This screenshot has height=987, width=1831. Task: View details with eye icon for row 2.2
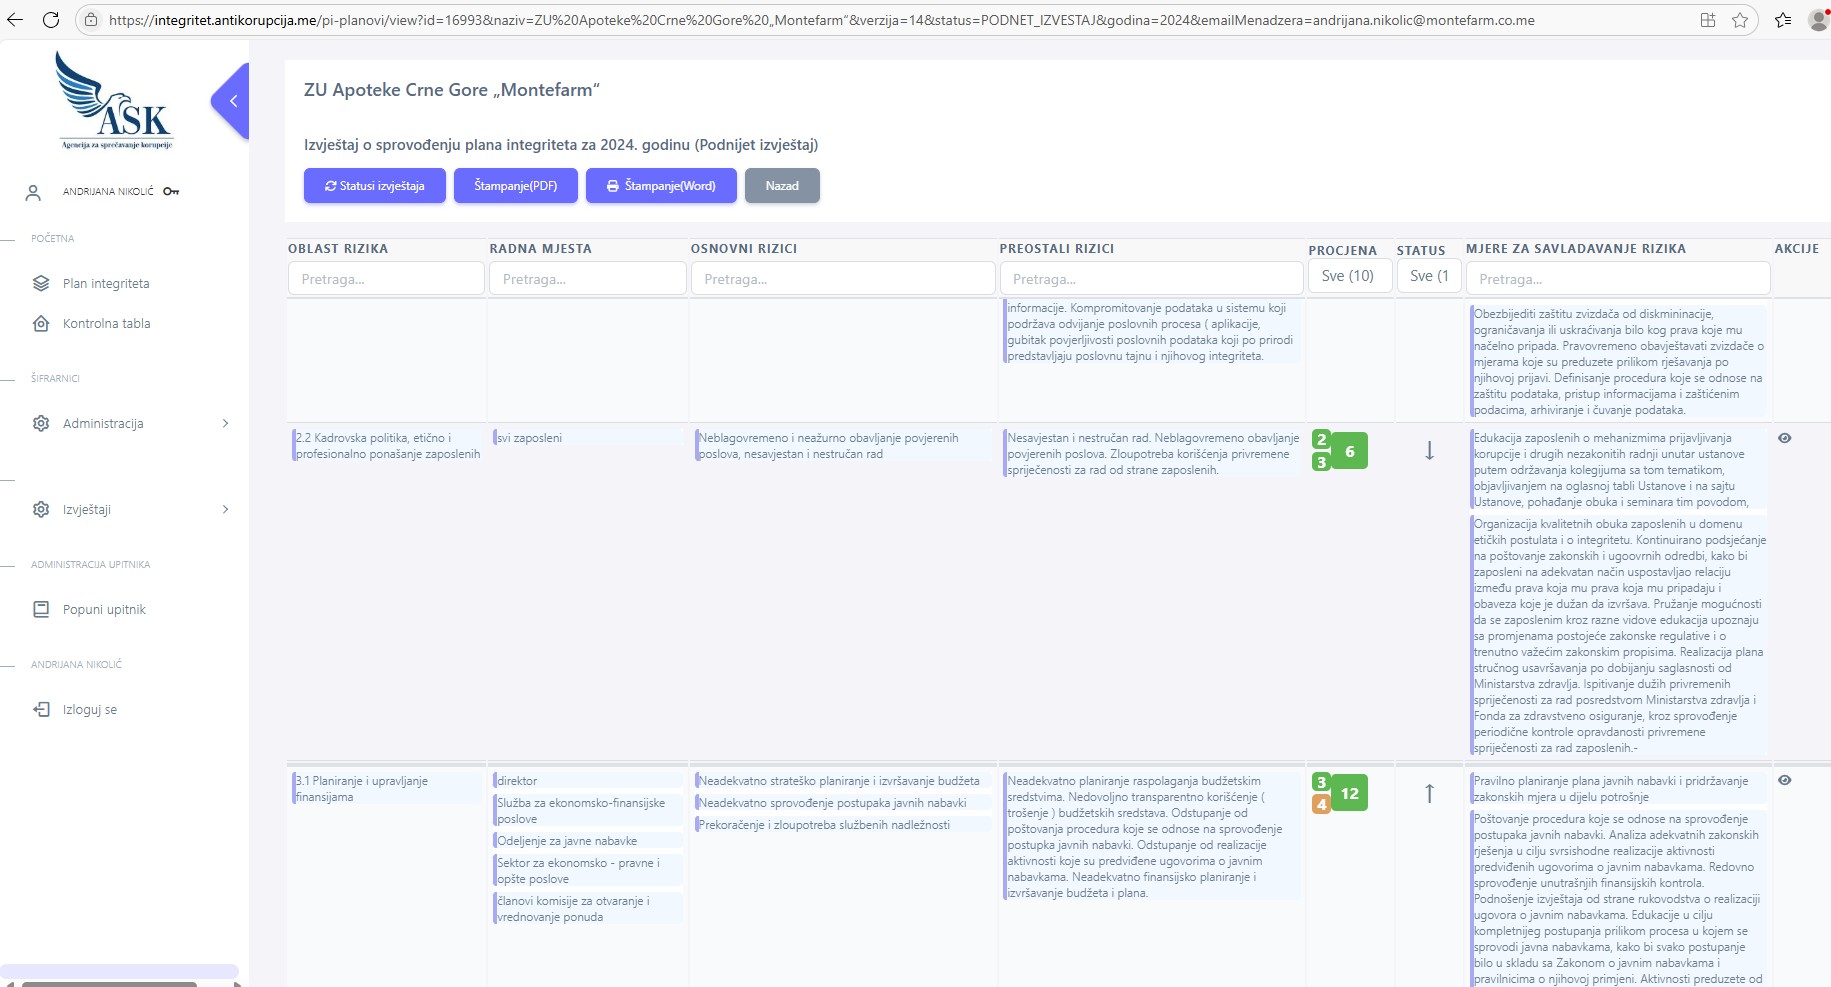1785,438
